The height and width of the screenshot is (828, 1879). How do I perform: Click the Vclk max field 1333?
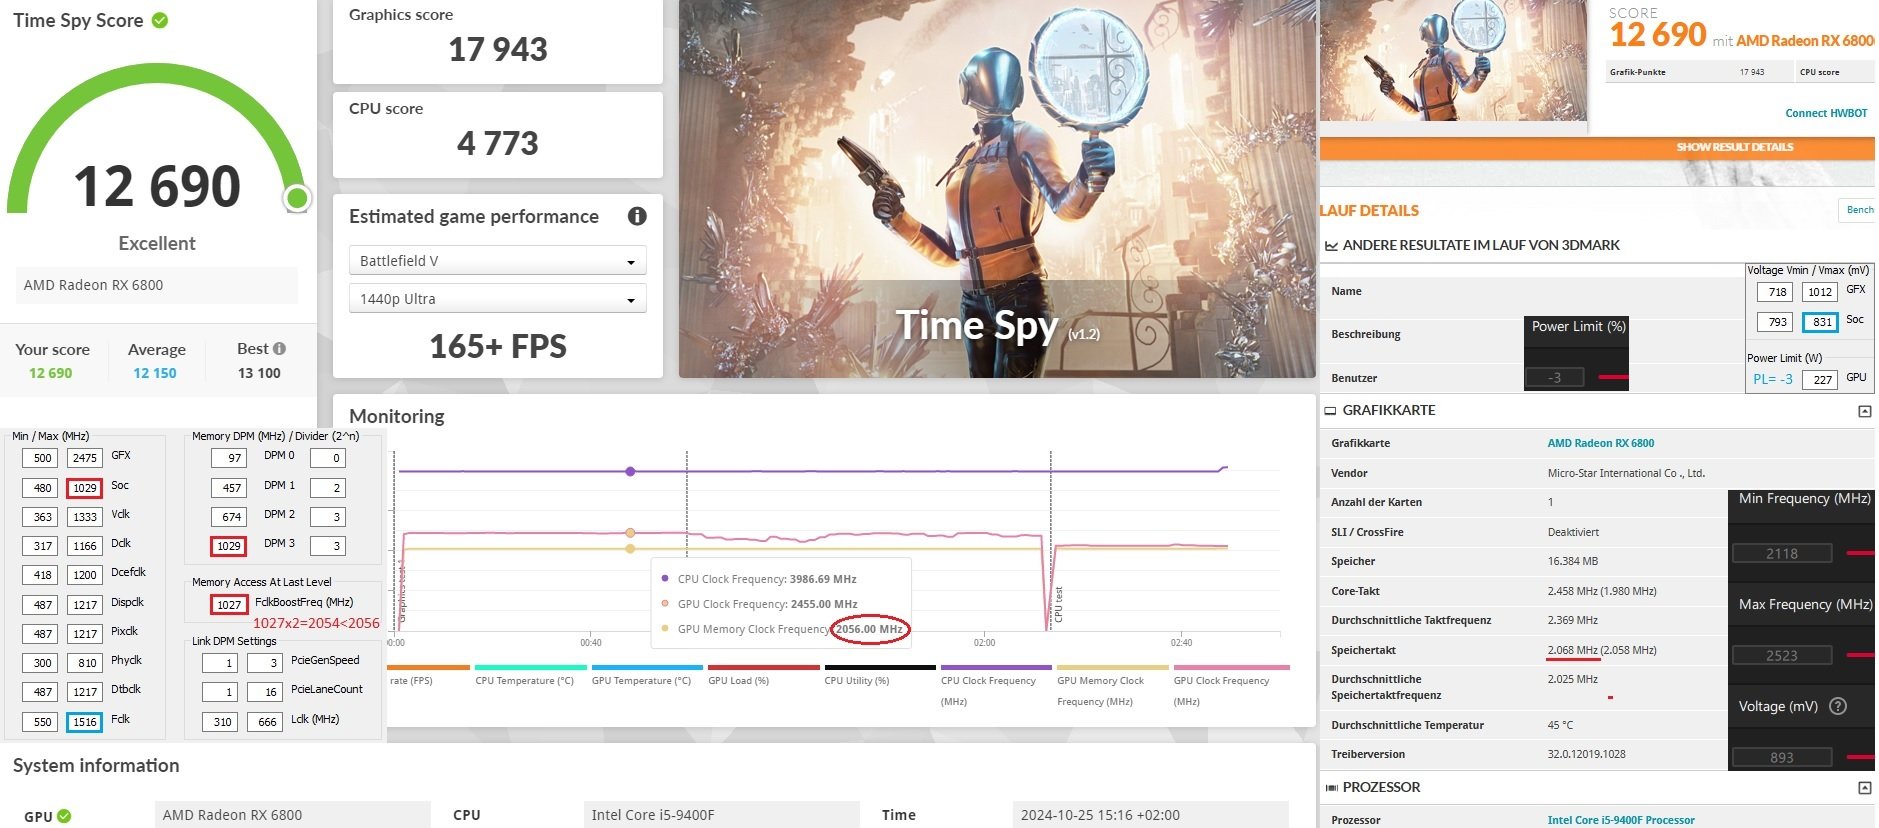(85, 517)
